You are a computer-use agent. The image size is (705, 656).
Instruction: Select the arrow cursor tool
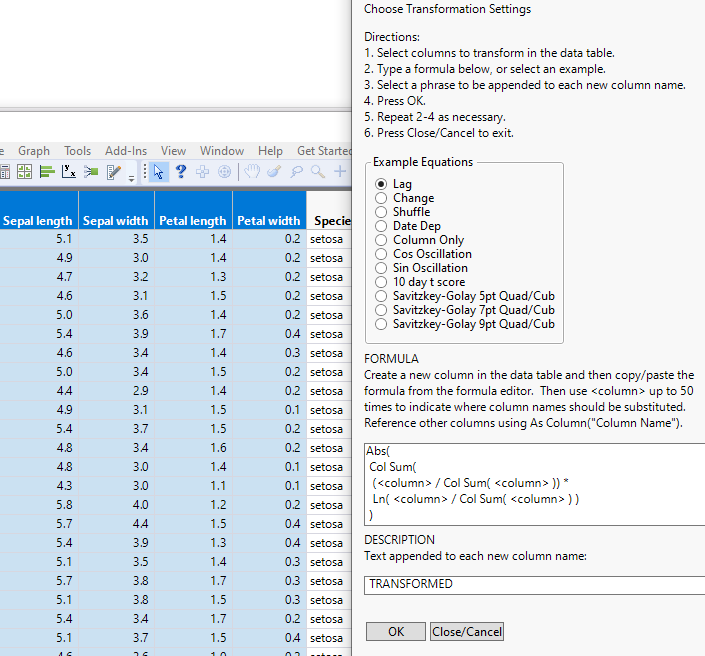(x=159, y=172)
